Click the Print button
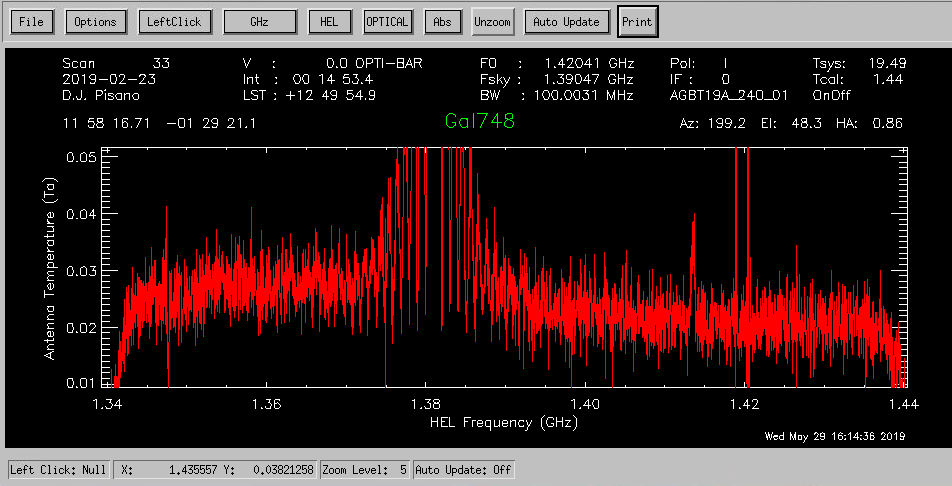The height and width of the screenshot is (486, 952). pyautogui.click(x=636, y=21)
